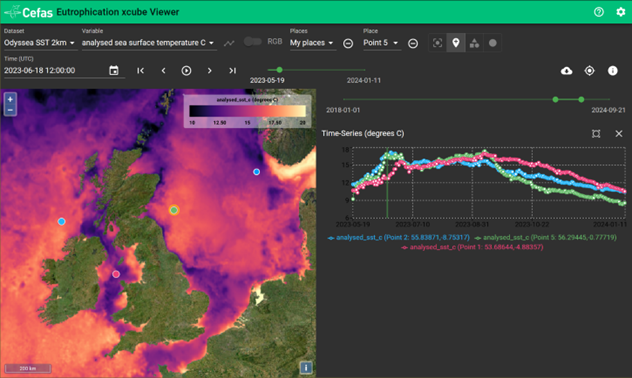632x378 pixels.
Task: Zoom out the map with minus button
Action: click(x=10, y=110)
